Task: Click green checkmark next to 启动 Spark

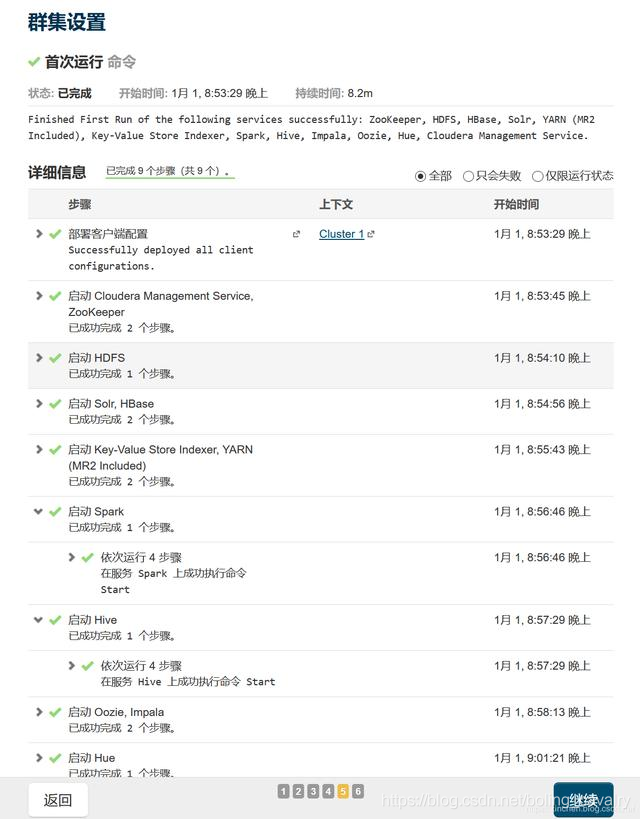Action: (x=55, y=512)
